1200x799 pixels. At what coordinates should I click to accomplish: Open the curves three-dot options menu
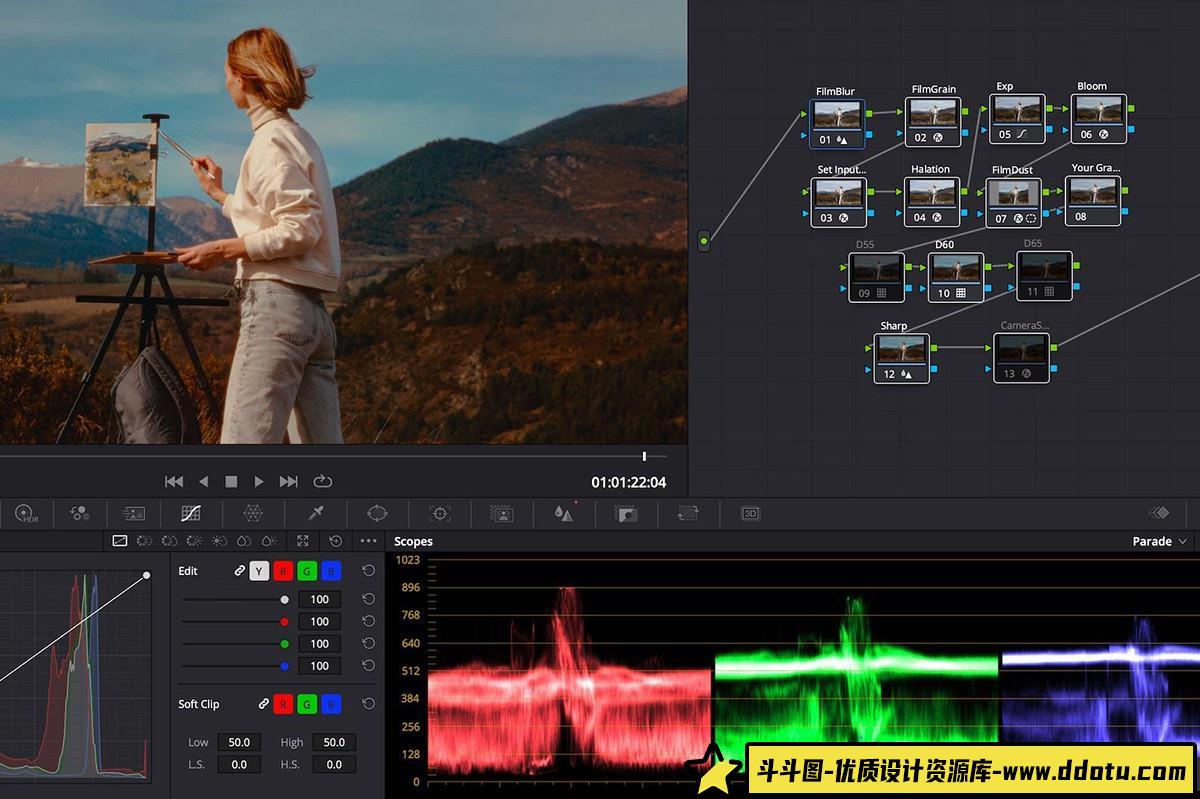tap(368, 541)
